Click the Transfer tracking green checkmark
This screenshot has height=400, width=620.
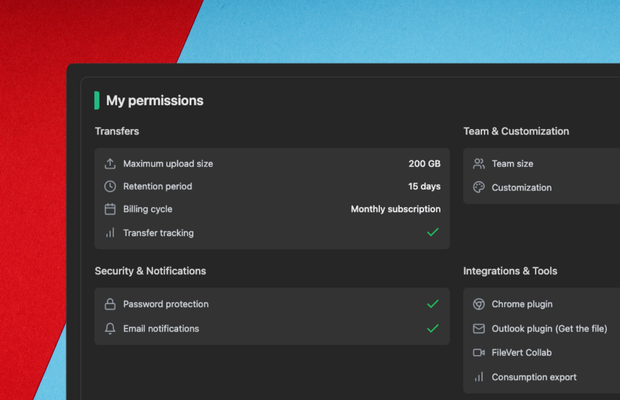432,233
